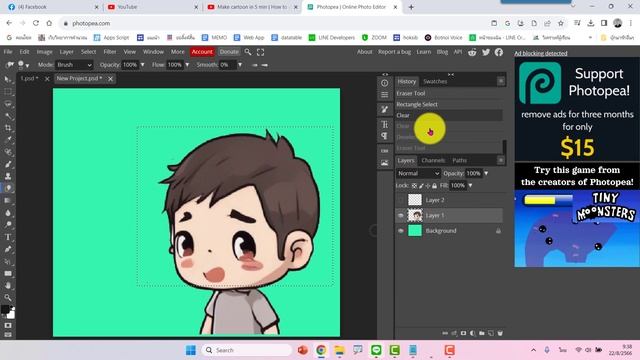Open the Character panel icon

384,124
